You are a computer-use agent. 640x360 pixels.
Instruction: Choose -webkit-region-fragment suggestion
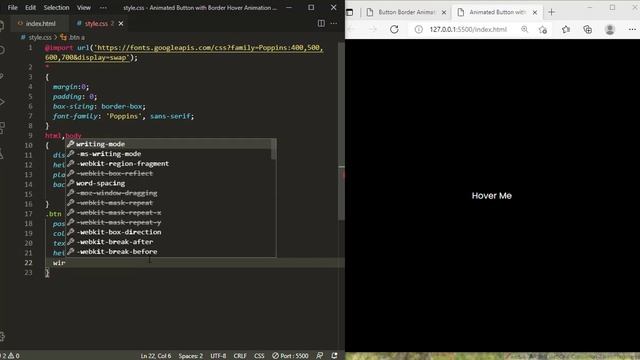171,163
